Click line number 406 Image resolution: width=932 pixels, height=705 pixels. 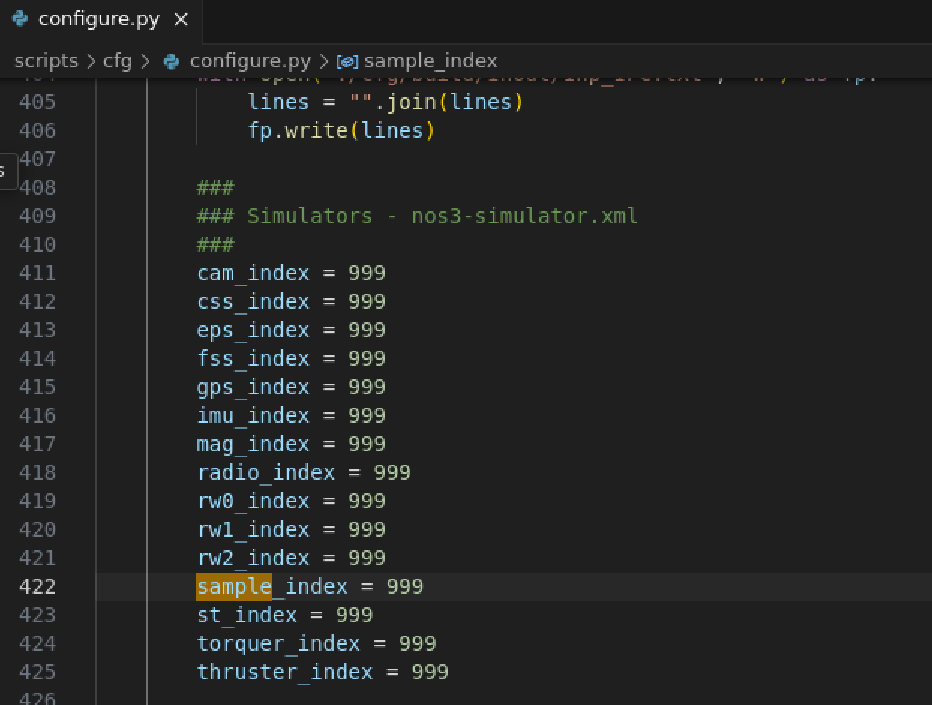(37, 130)
